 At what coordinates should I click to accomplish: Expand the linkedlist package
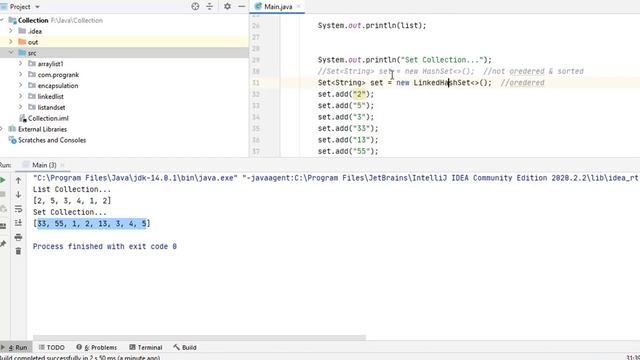coord(21,96)
